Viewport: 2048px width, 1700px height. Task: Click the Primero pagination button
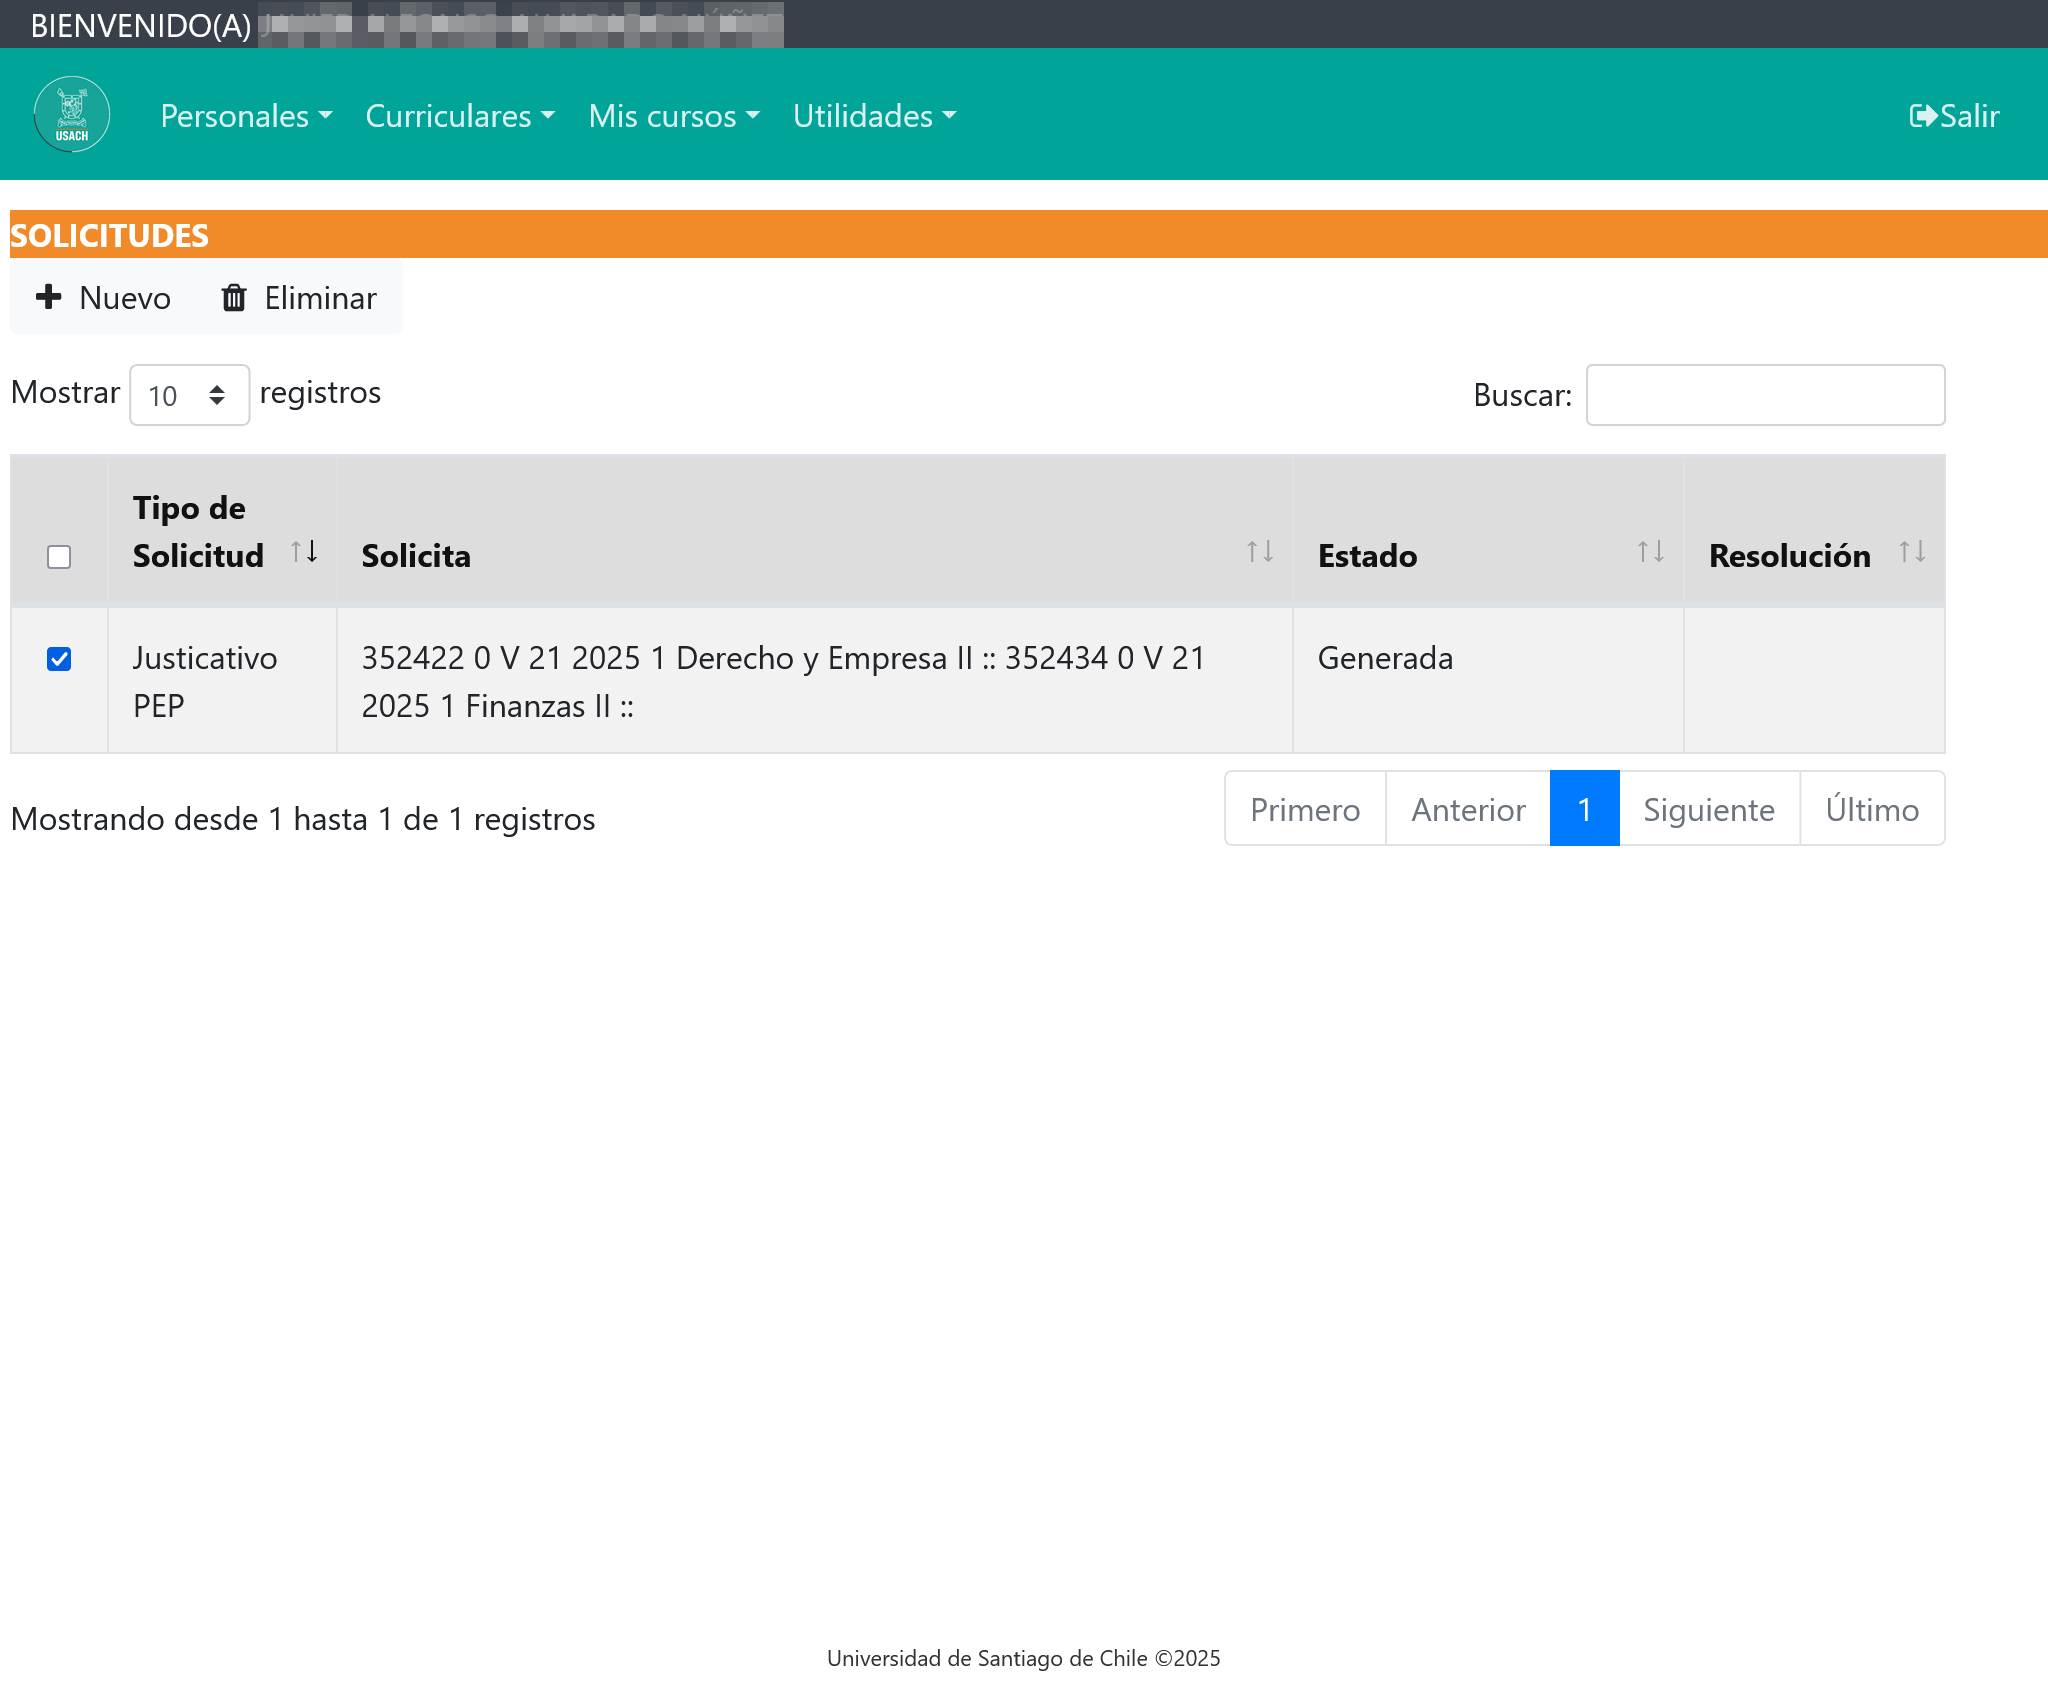[x=1305, y=809]
